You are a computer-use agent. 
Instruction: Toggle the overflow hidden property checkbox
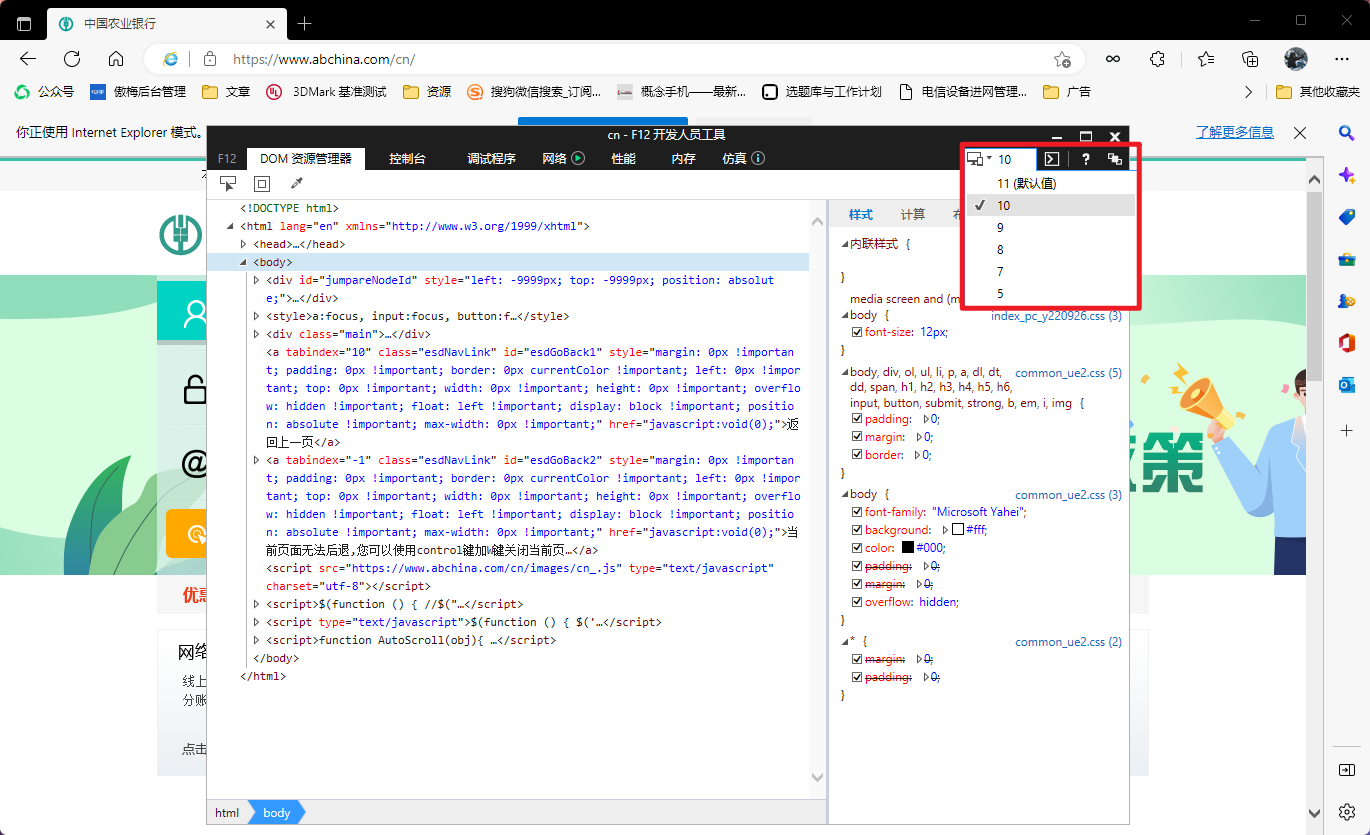[857, 602]
